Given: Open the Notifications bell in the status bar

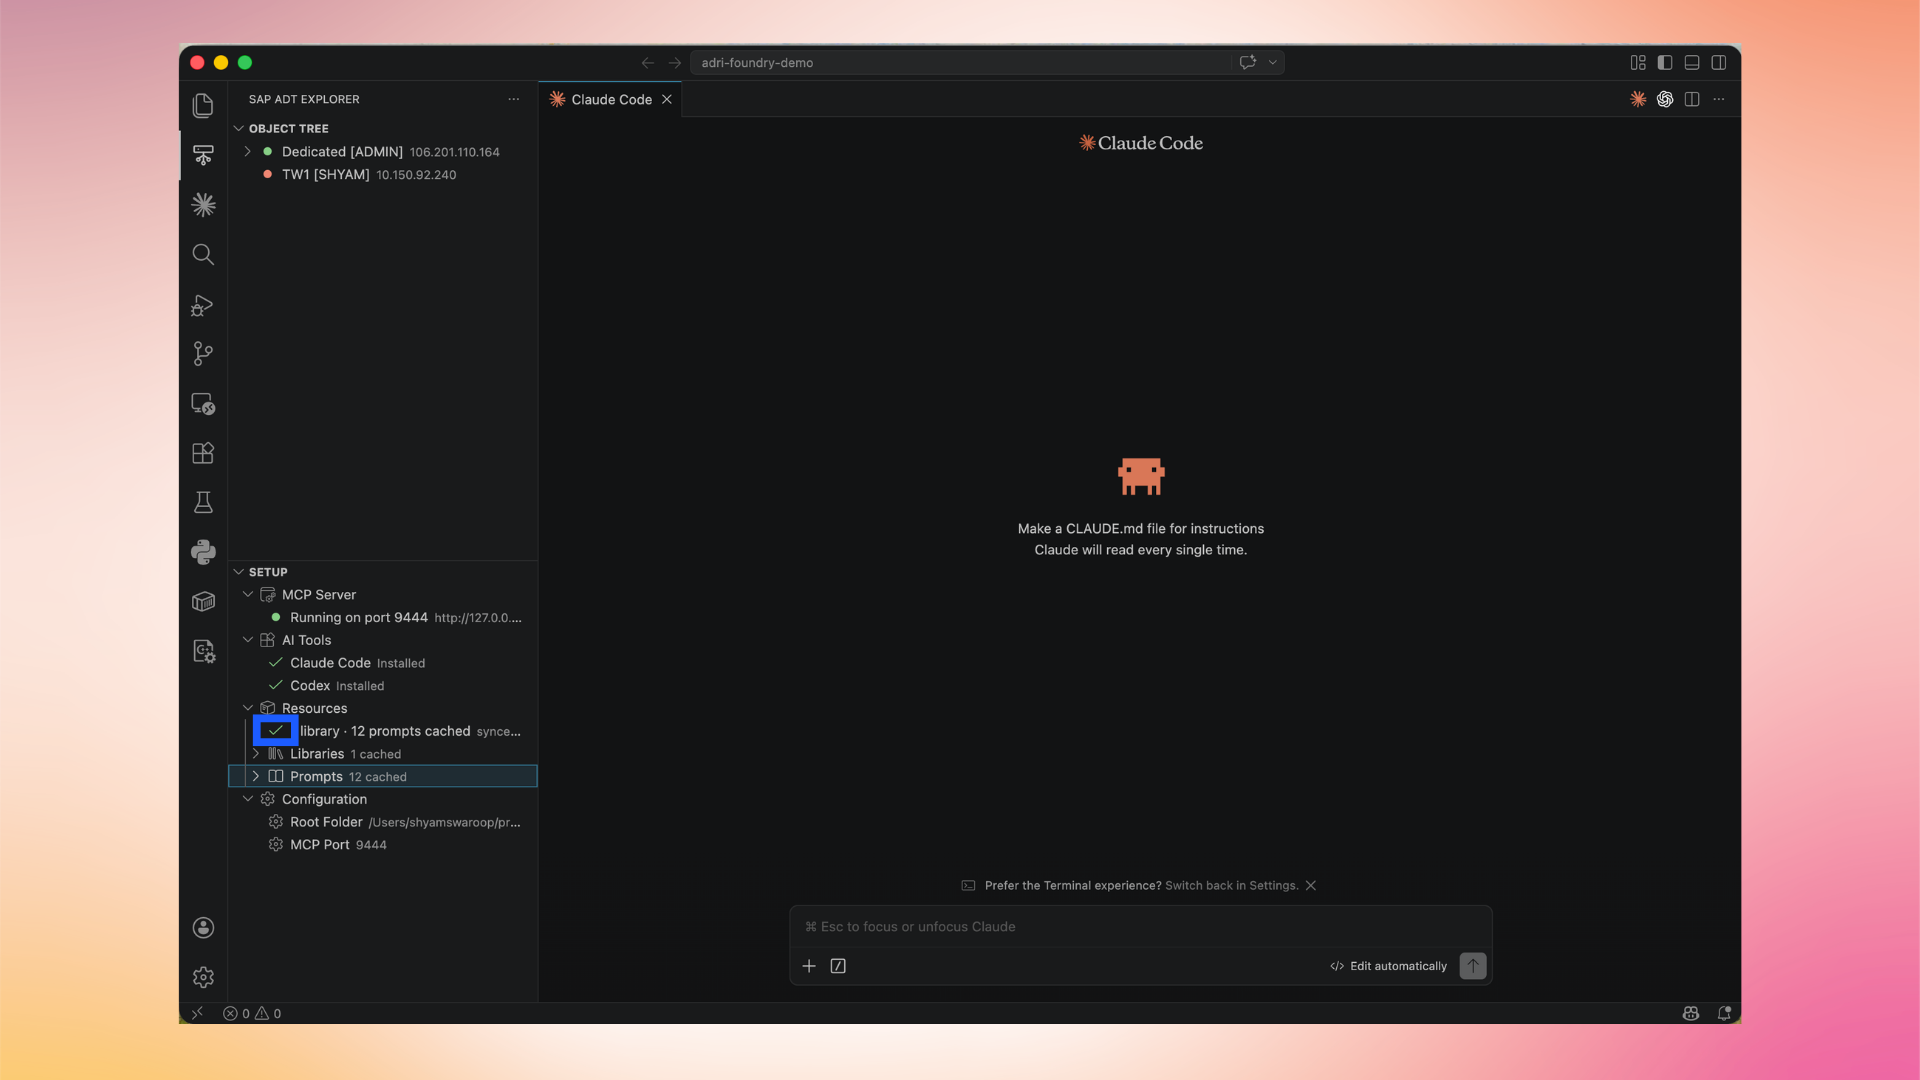Looking at the screenshot, I should pos(1725,1013).
